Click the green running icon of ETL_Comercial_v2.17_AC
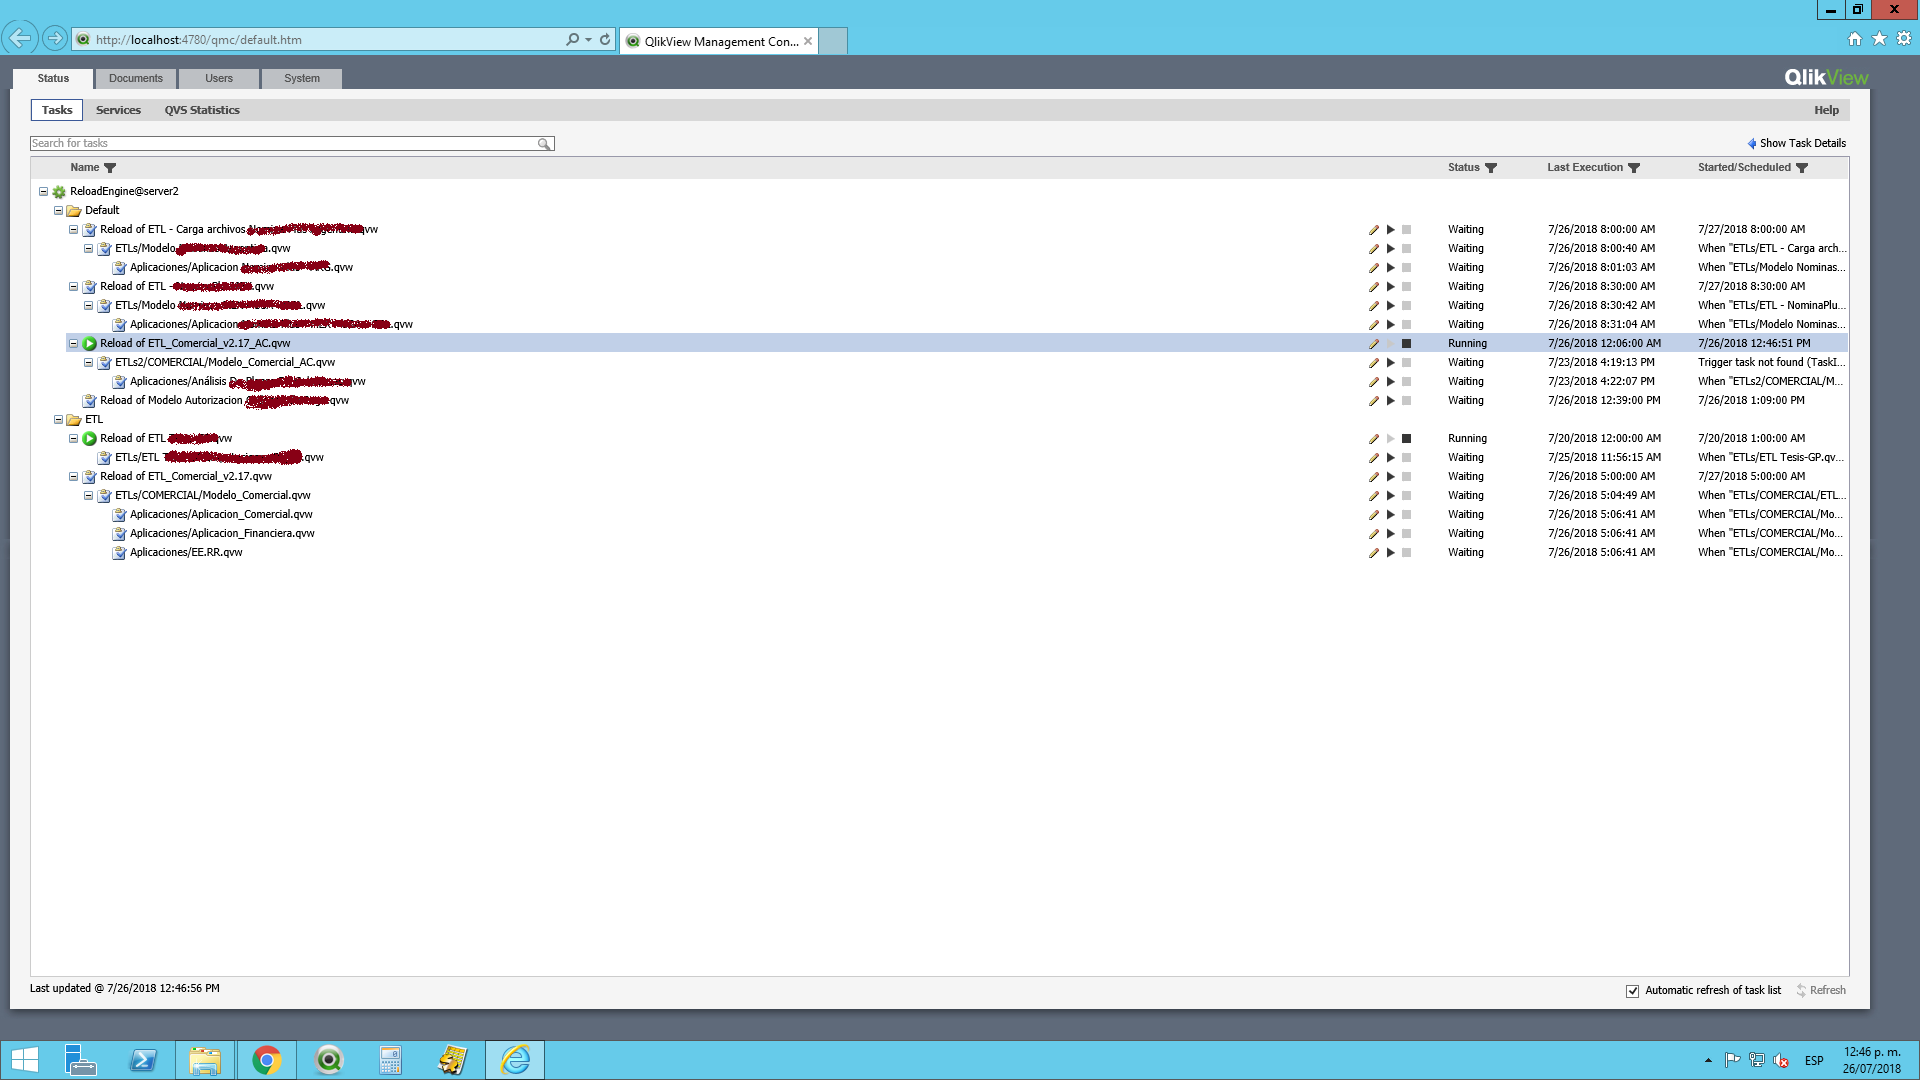Viewport: 1920px width, 1080px height. point(89,344)
